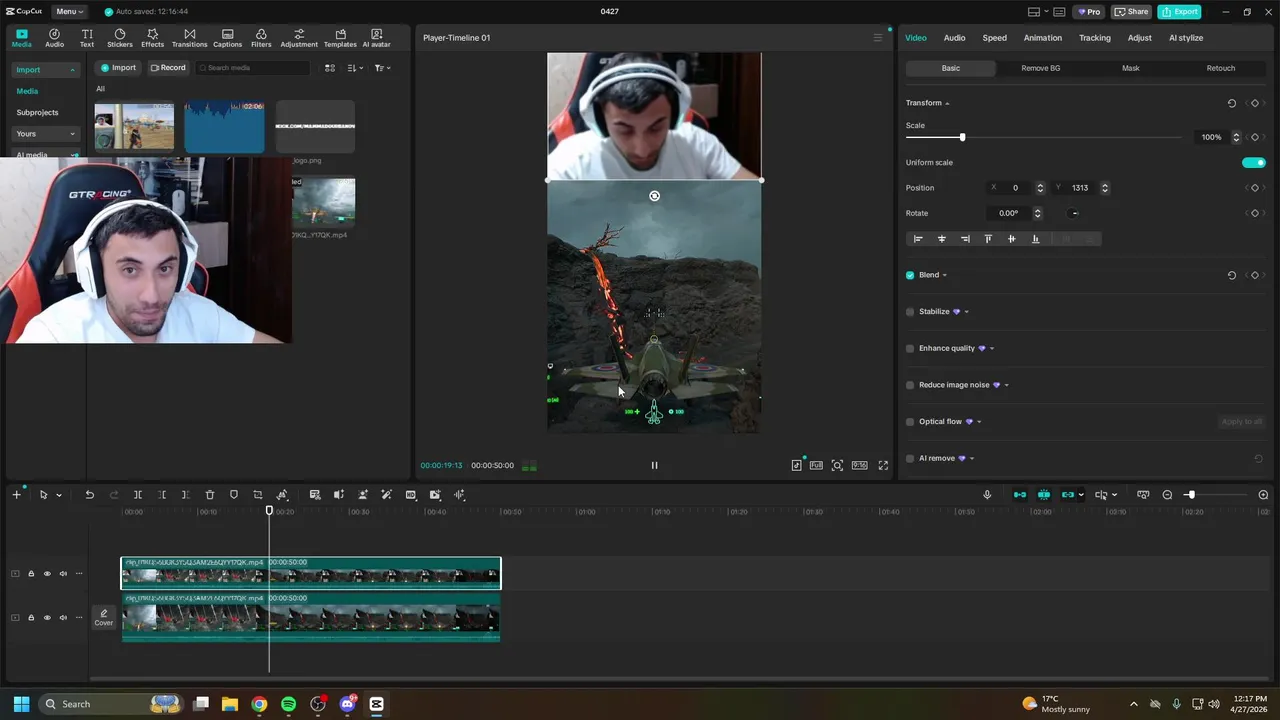This screenshot has width=1280, height=720.
Task: Open the Effects panel
Action: pyautogui.click(x=152, y=38)
